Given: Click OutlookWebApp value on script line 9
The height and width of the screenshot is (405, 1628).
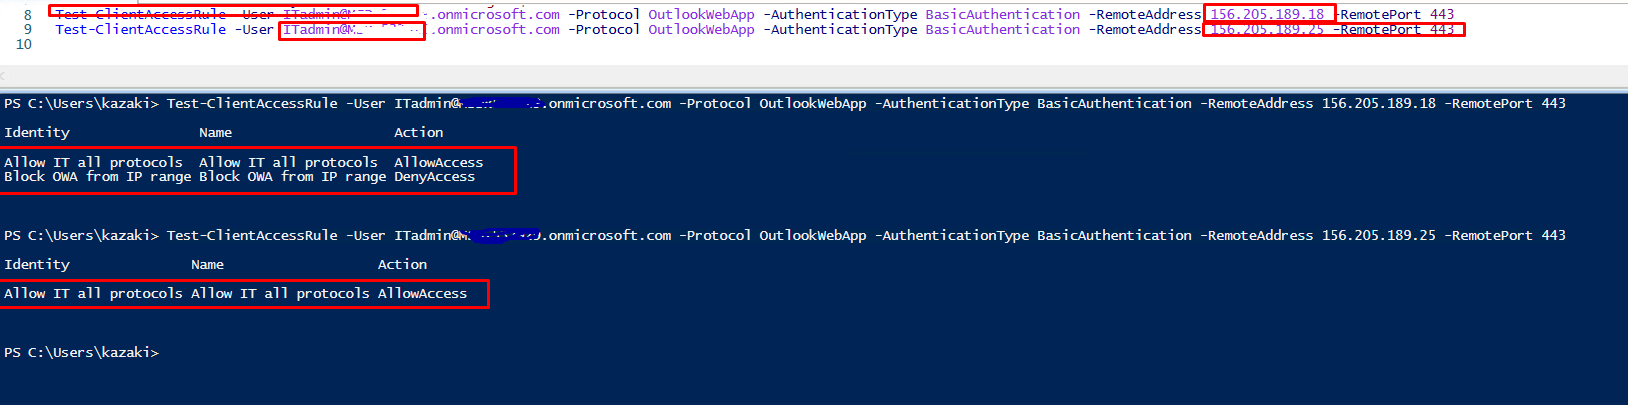Looking at the screenshot, I should coord(701,29).
